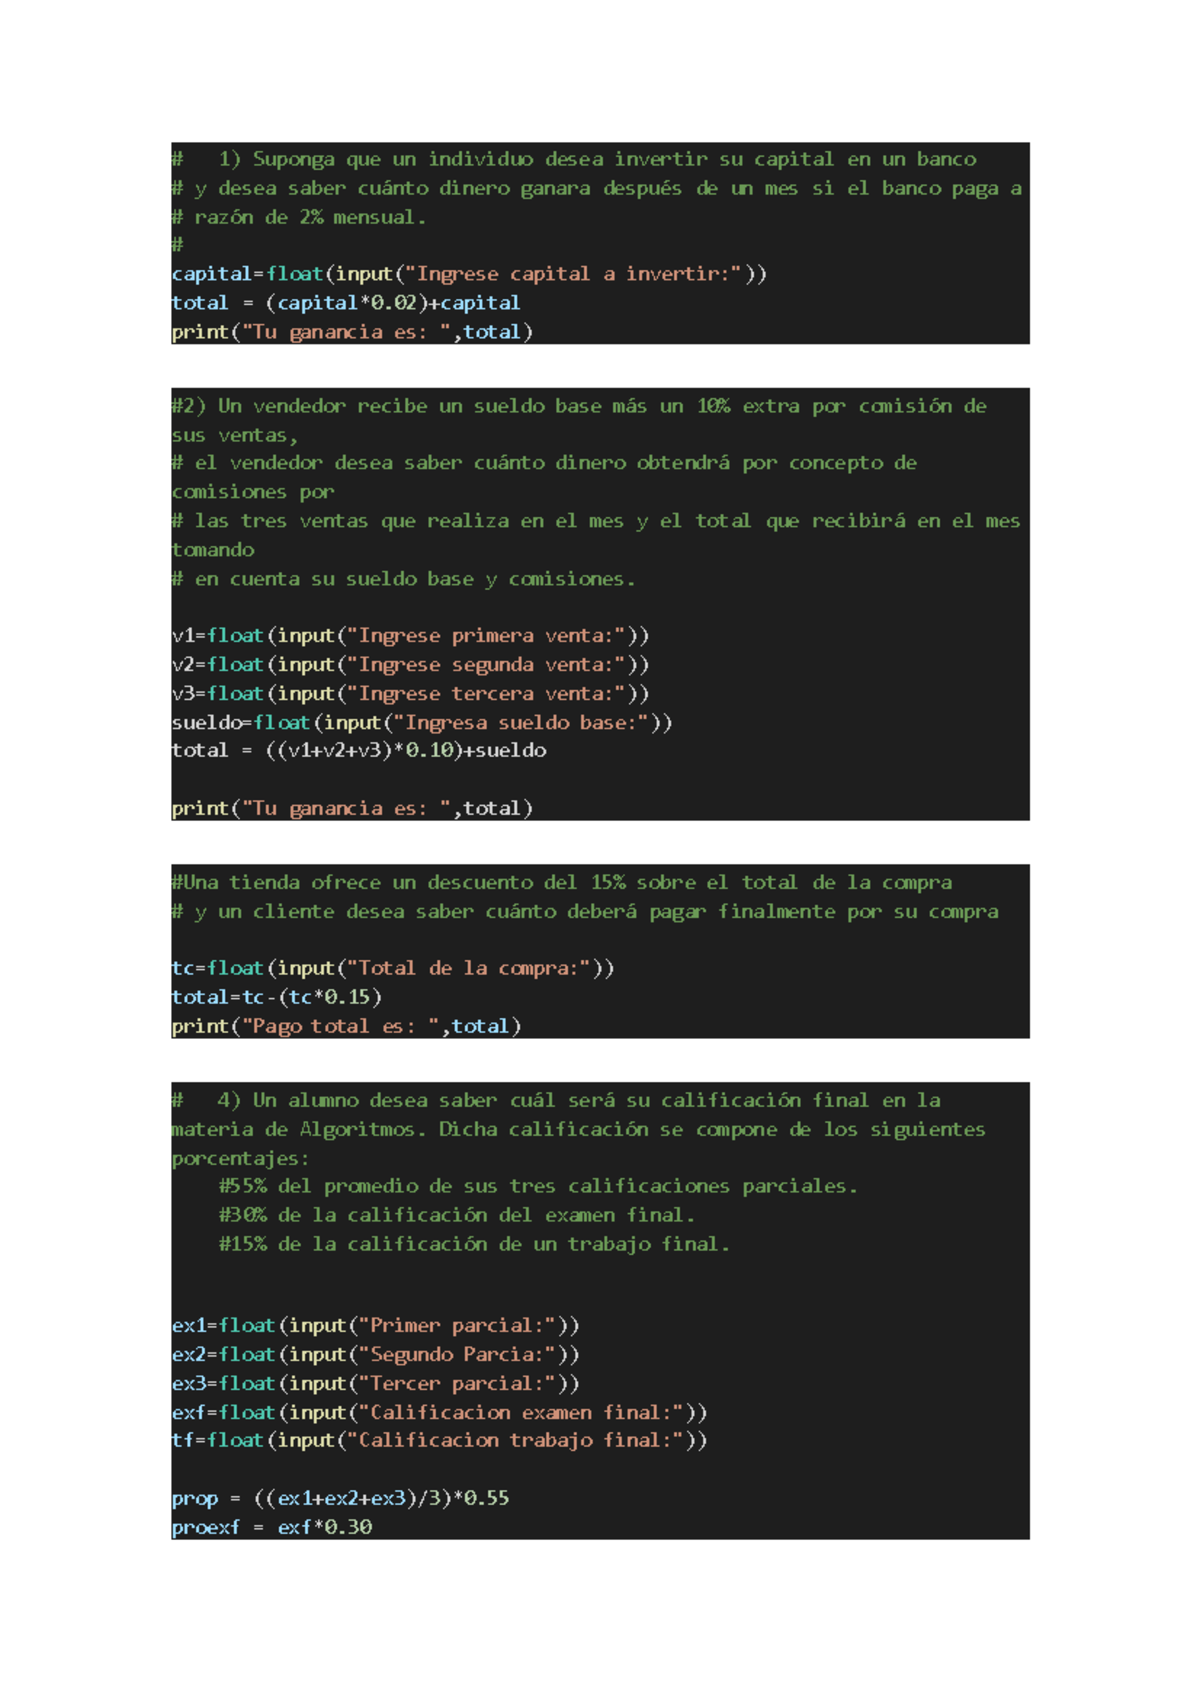Image resolution: width=1200 pixels, height=1698 pixels.
Task: Select the 'Ingrese tercera venta' input line
Action: [x=410, y=694]
